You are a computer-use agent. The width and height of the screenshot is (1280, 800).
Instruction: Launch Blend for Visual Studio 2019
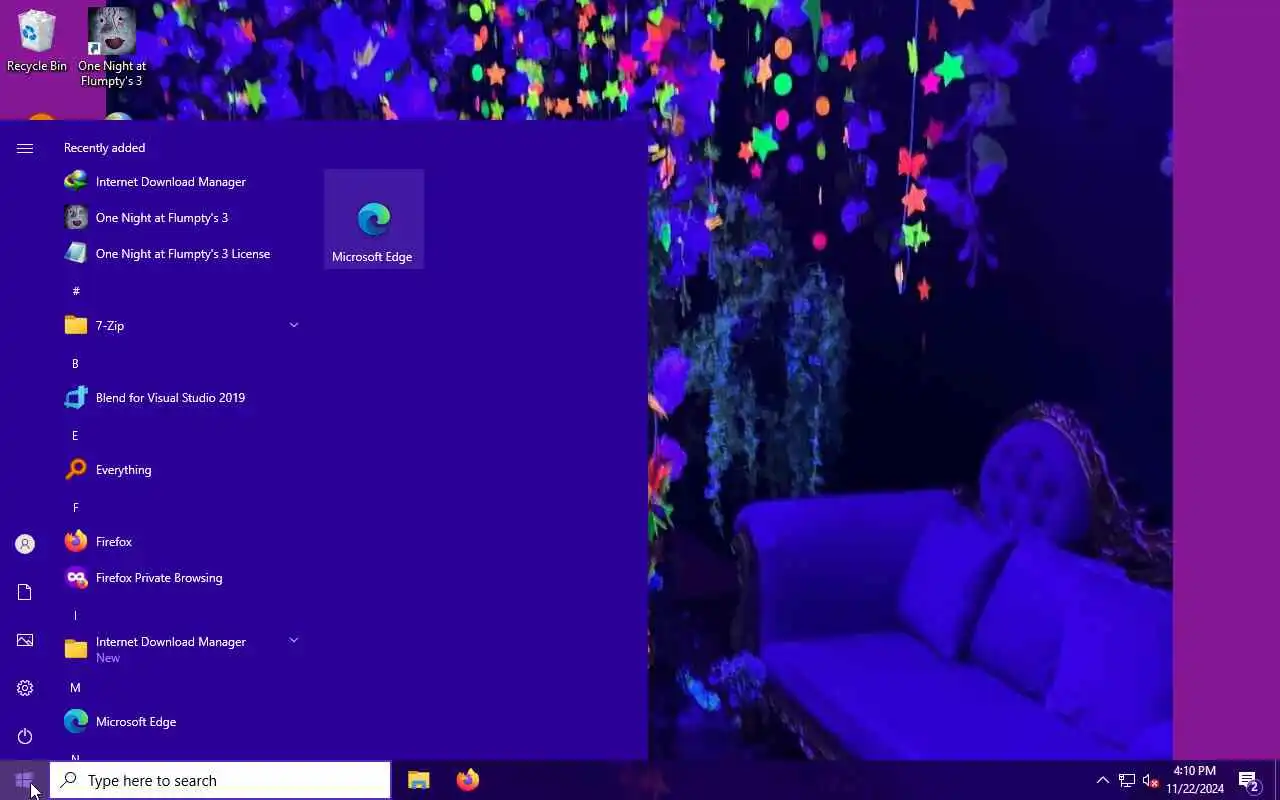tap(182, 398)
